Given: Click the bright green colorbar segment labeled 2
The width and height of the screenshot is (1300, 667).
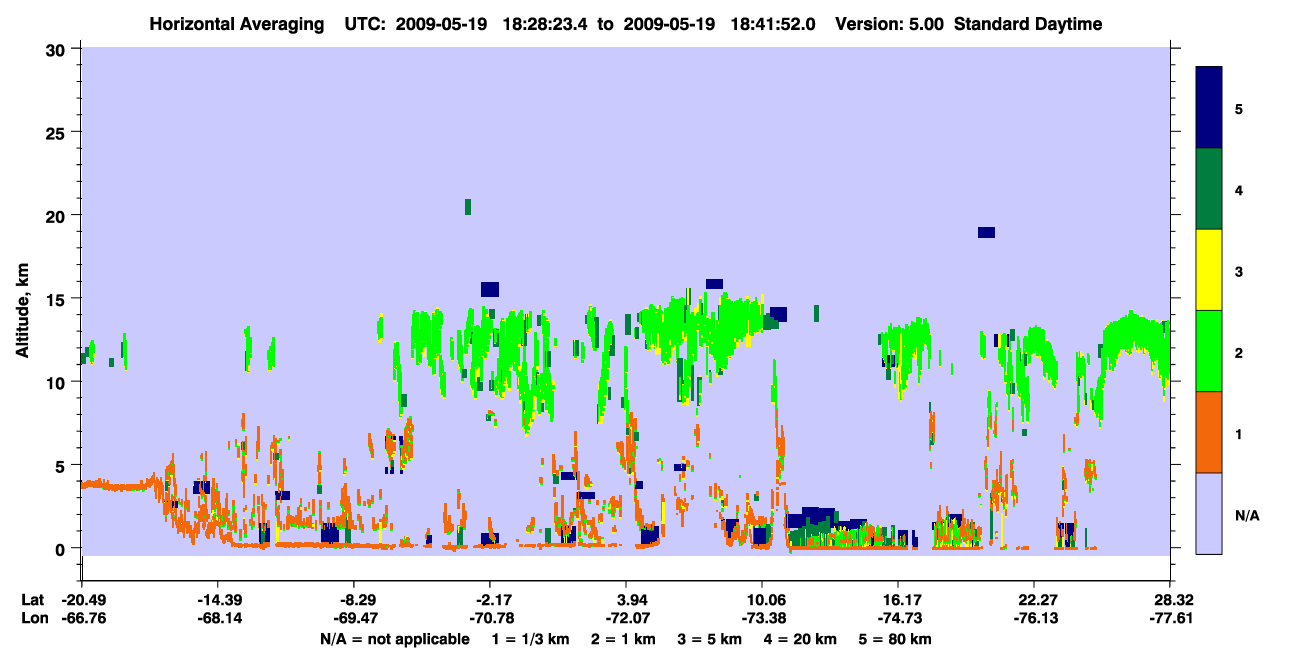Looking at the screenshot, I should tap(1209, 351).
